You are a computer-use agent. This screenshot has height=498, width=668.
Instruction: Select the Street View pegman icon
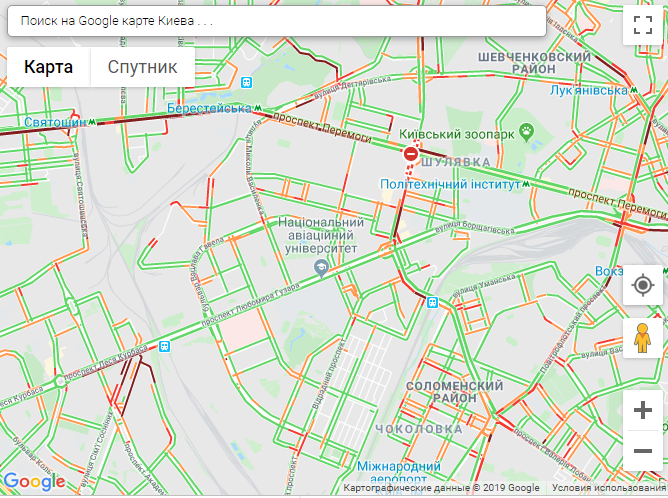click(x=643, y=338)
